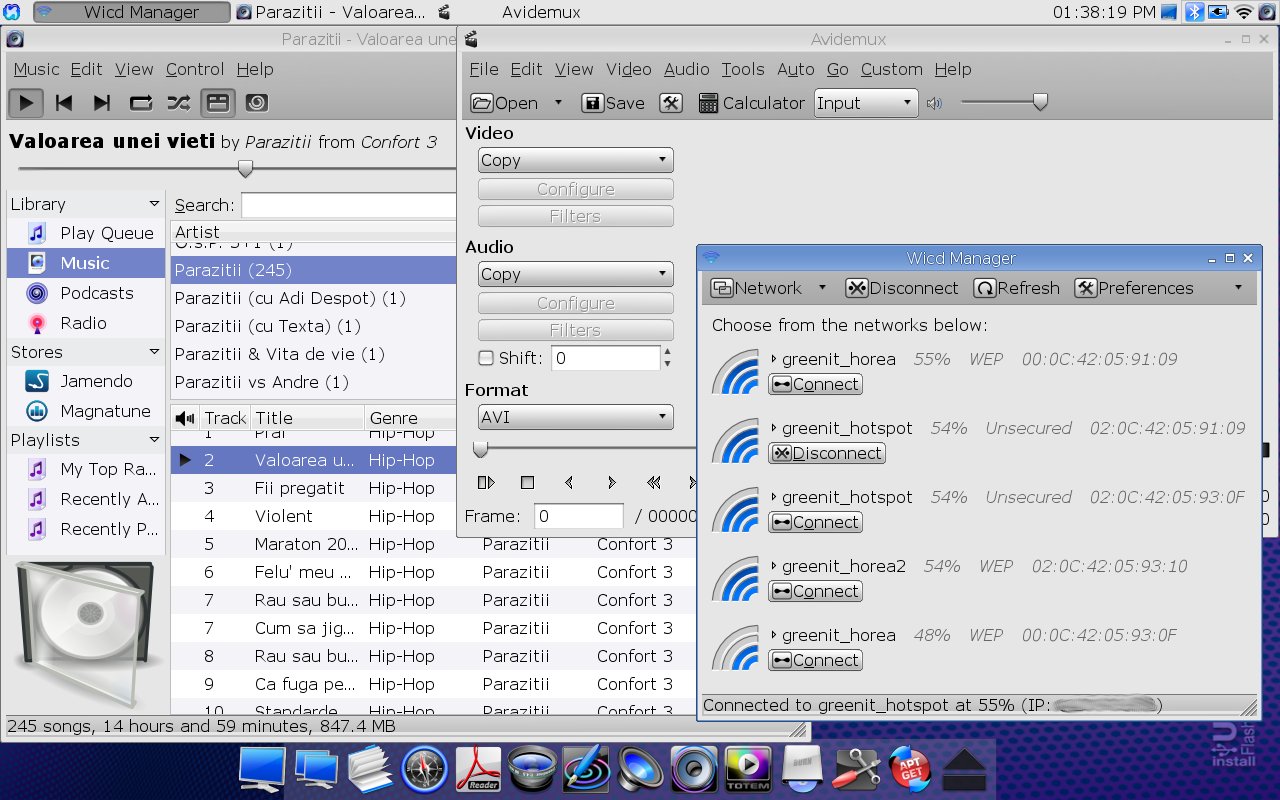
Task: Collapse the Stores section in the sidebar
Action: (154, 351)
